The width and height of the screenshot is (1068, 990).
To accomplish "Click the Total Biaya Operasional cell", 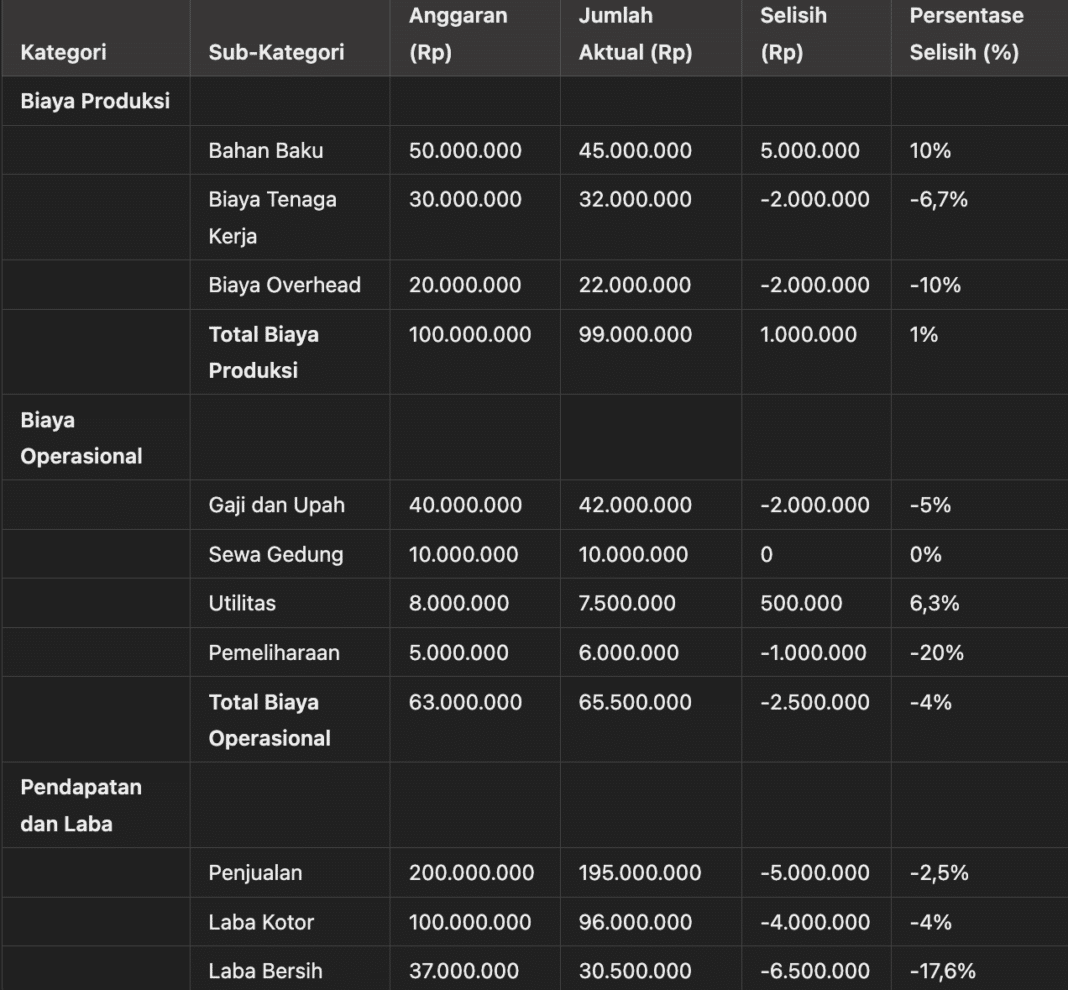I will (263, 720).
